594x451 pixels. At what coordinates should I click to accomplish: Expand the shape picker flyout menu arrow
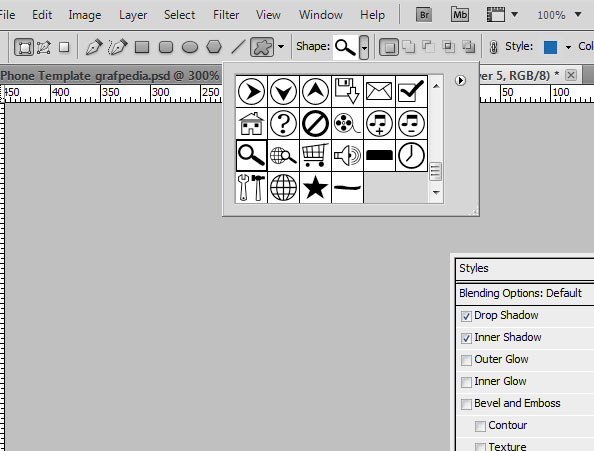tap(460, 81)
